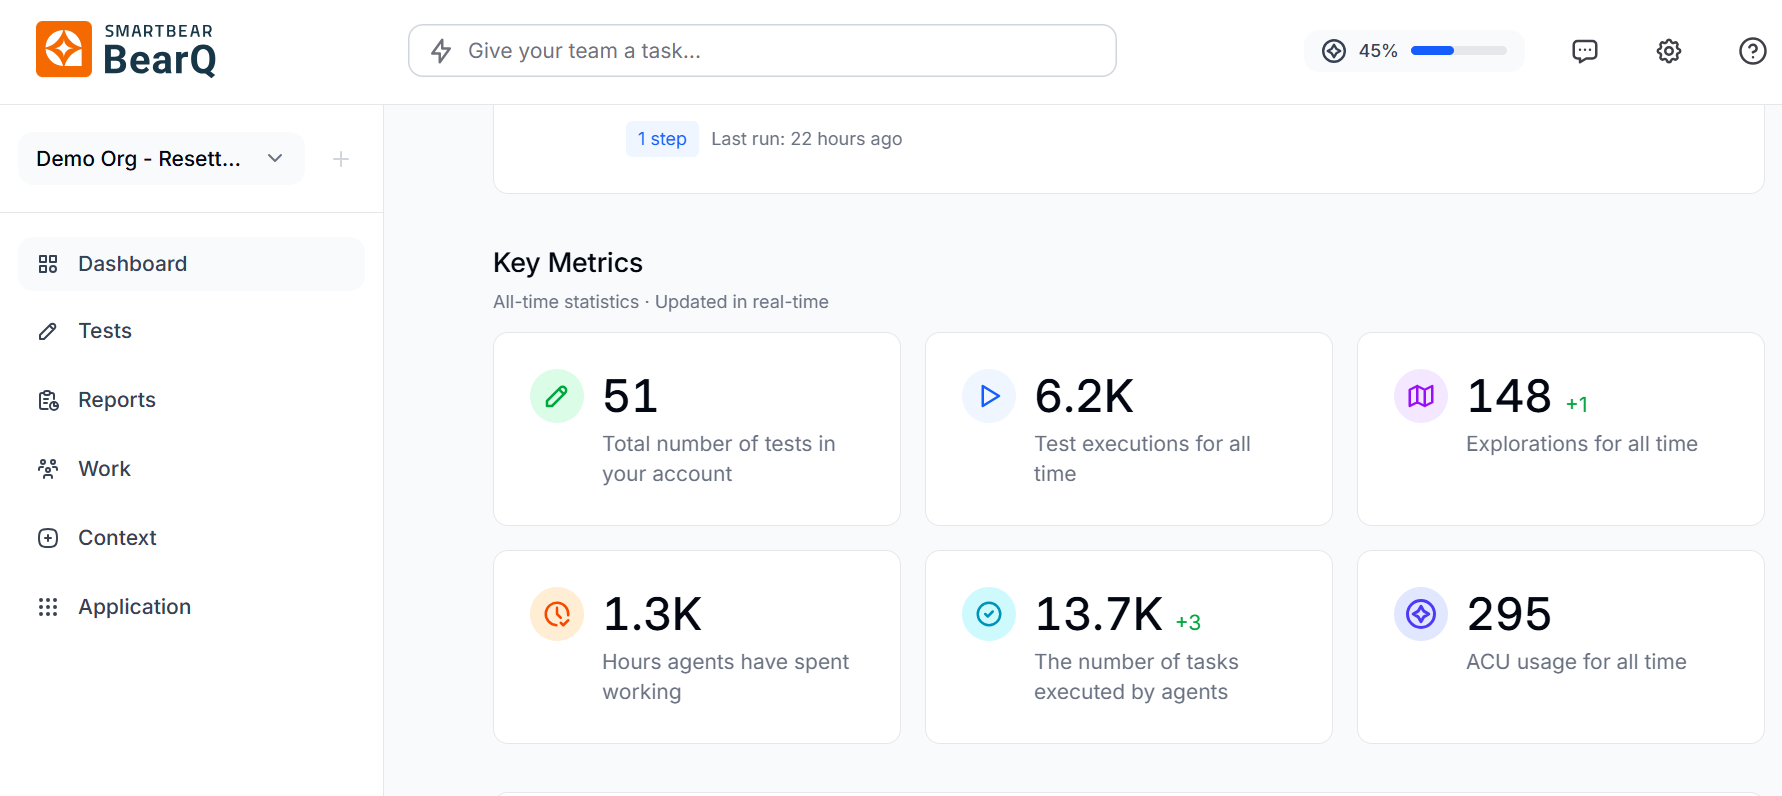Click the Context plus-box icon in sidebar
The width and height of the screenshot is (1782, 796).
48,538
